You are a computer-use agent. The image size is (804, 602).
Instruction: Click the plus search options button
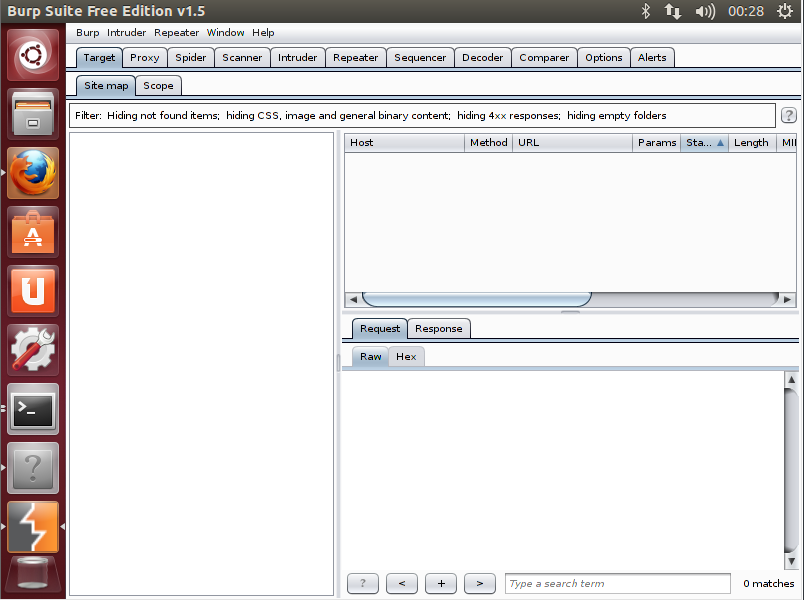441,584
